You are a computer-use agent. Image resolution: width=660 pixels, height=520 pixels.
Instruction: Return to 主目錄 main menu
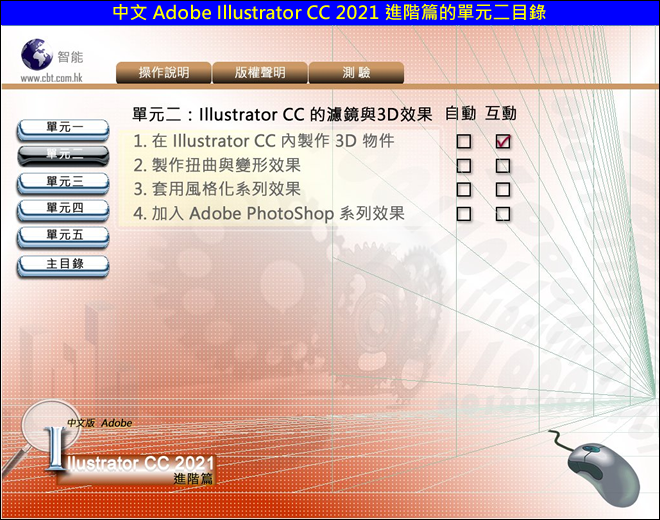click(64, 265)
